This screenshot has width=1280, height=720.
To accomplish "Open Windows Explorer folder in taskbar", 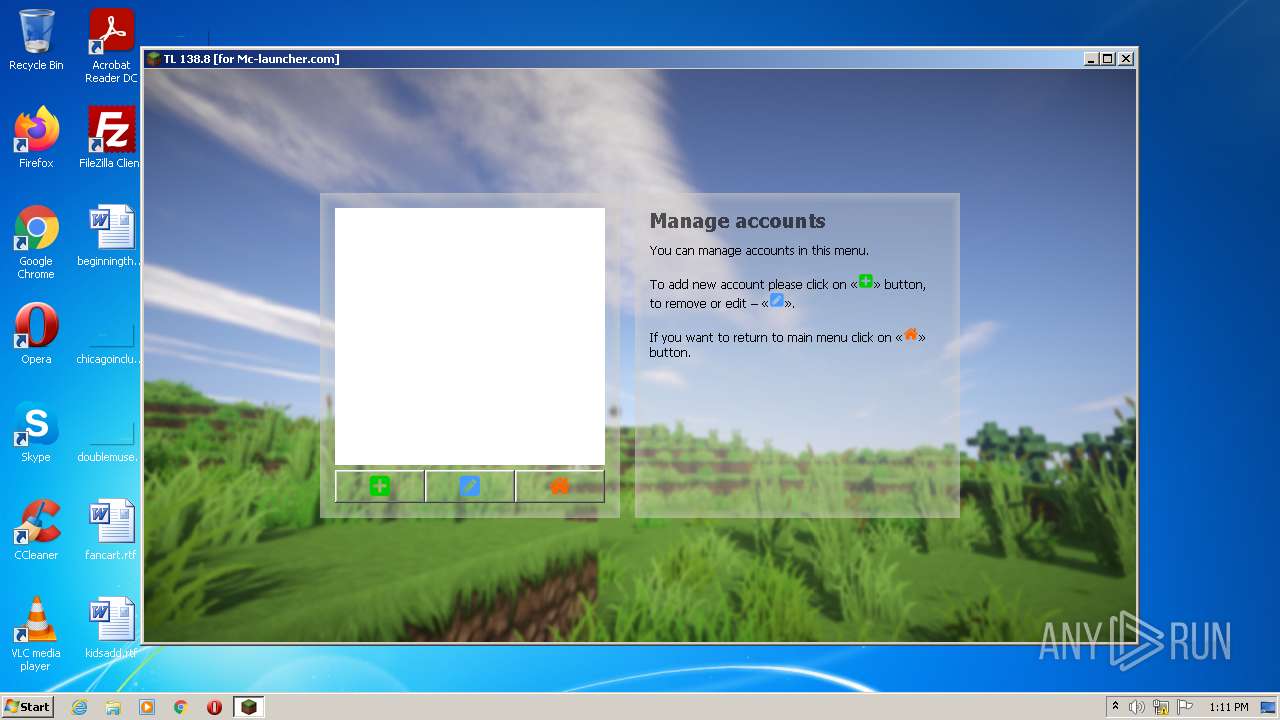I will click(113, 707).
